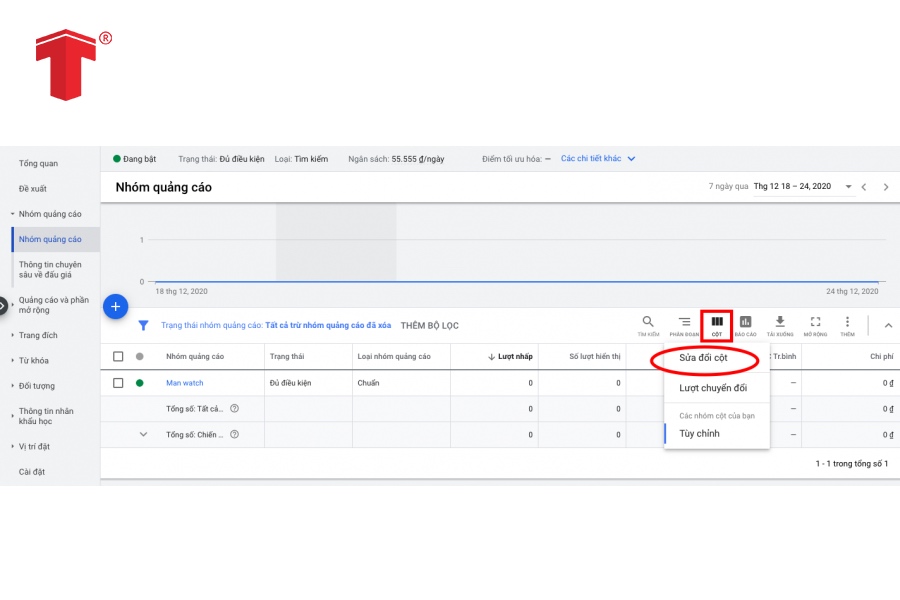Image resolution: width=900 pixels, height=600 pixels.
Task: Click the blue chart data line
Action: pyautogui.click(x=517, y=281)
